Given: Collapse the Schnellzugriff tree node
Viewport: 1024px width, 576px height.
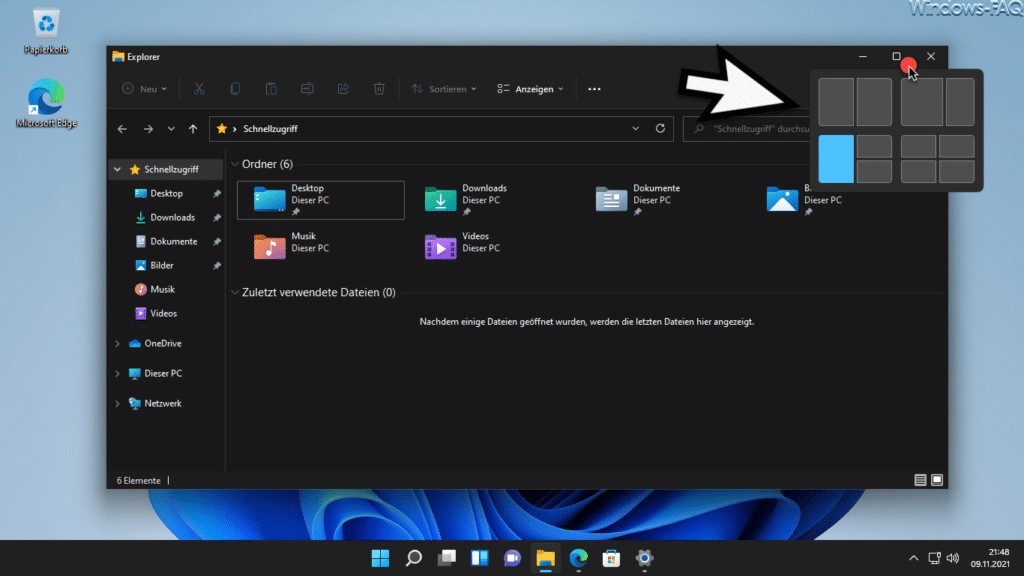Looking at the screenshot, I should pos(118,169).
